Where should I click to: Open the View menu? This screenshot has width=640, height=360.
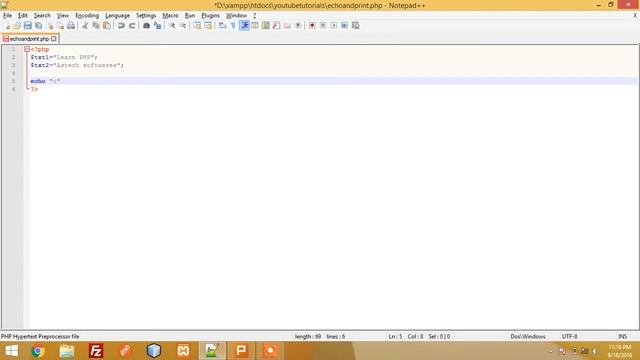[x=62, y=16]
